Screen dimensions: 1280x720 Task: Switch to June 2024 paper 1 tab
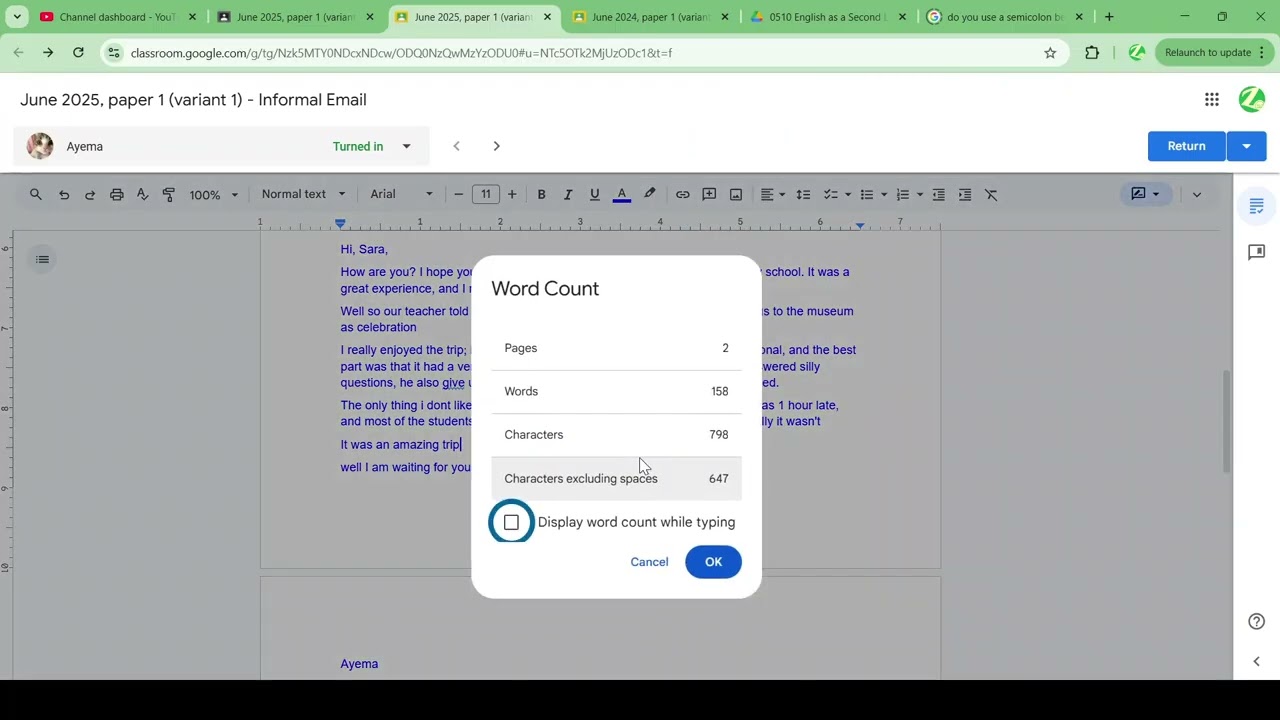pos(651,17)
